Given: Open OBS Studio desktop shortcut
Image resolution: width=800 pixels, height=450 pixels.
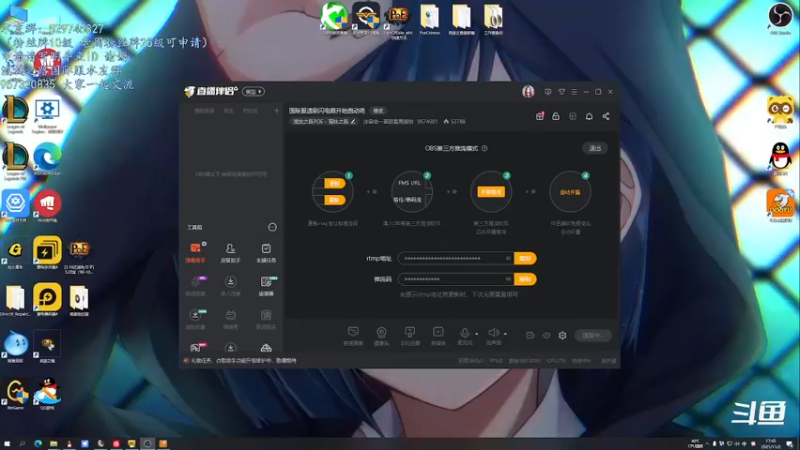Looking at the screenshot, I should tap(780, 19).
